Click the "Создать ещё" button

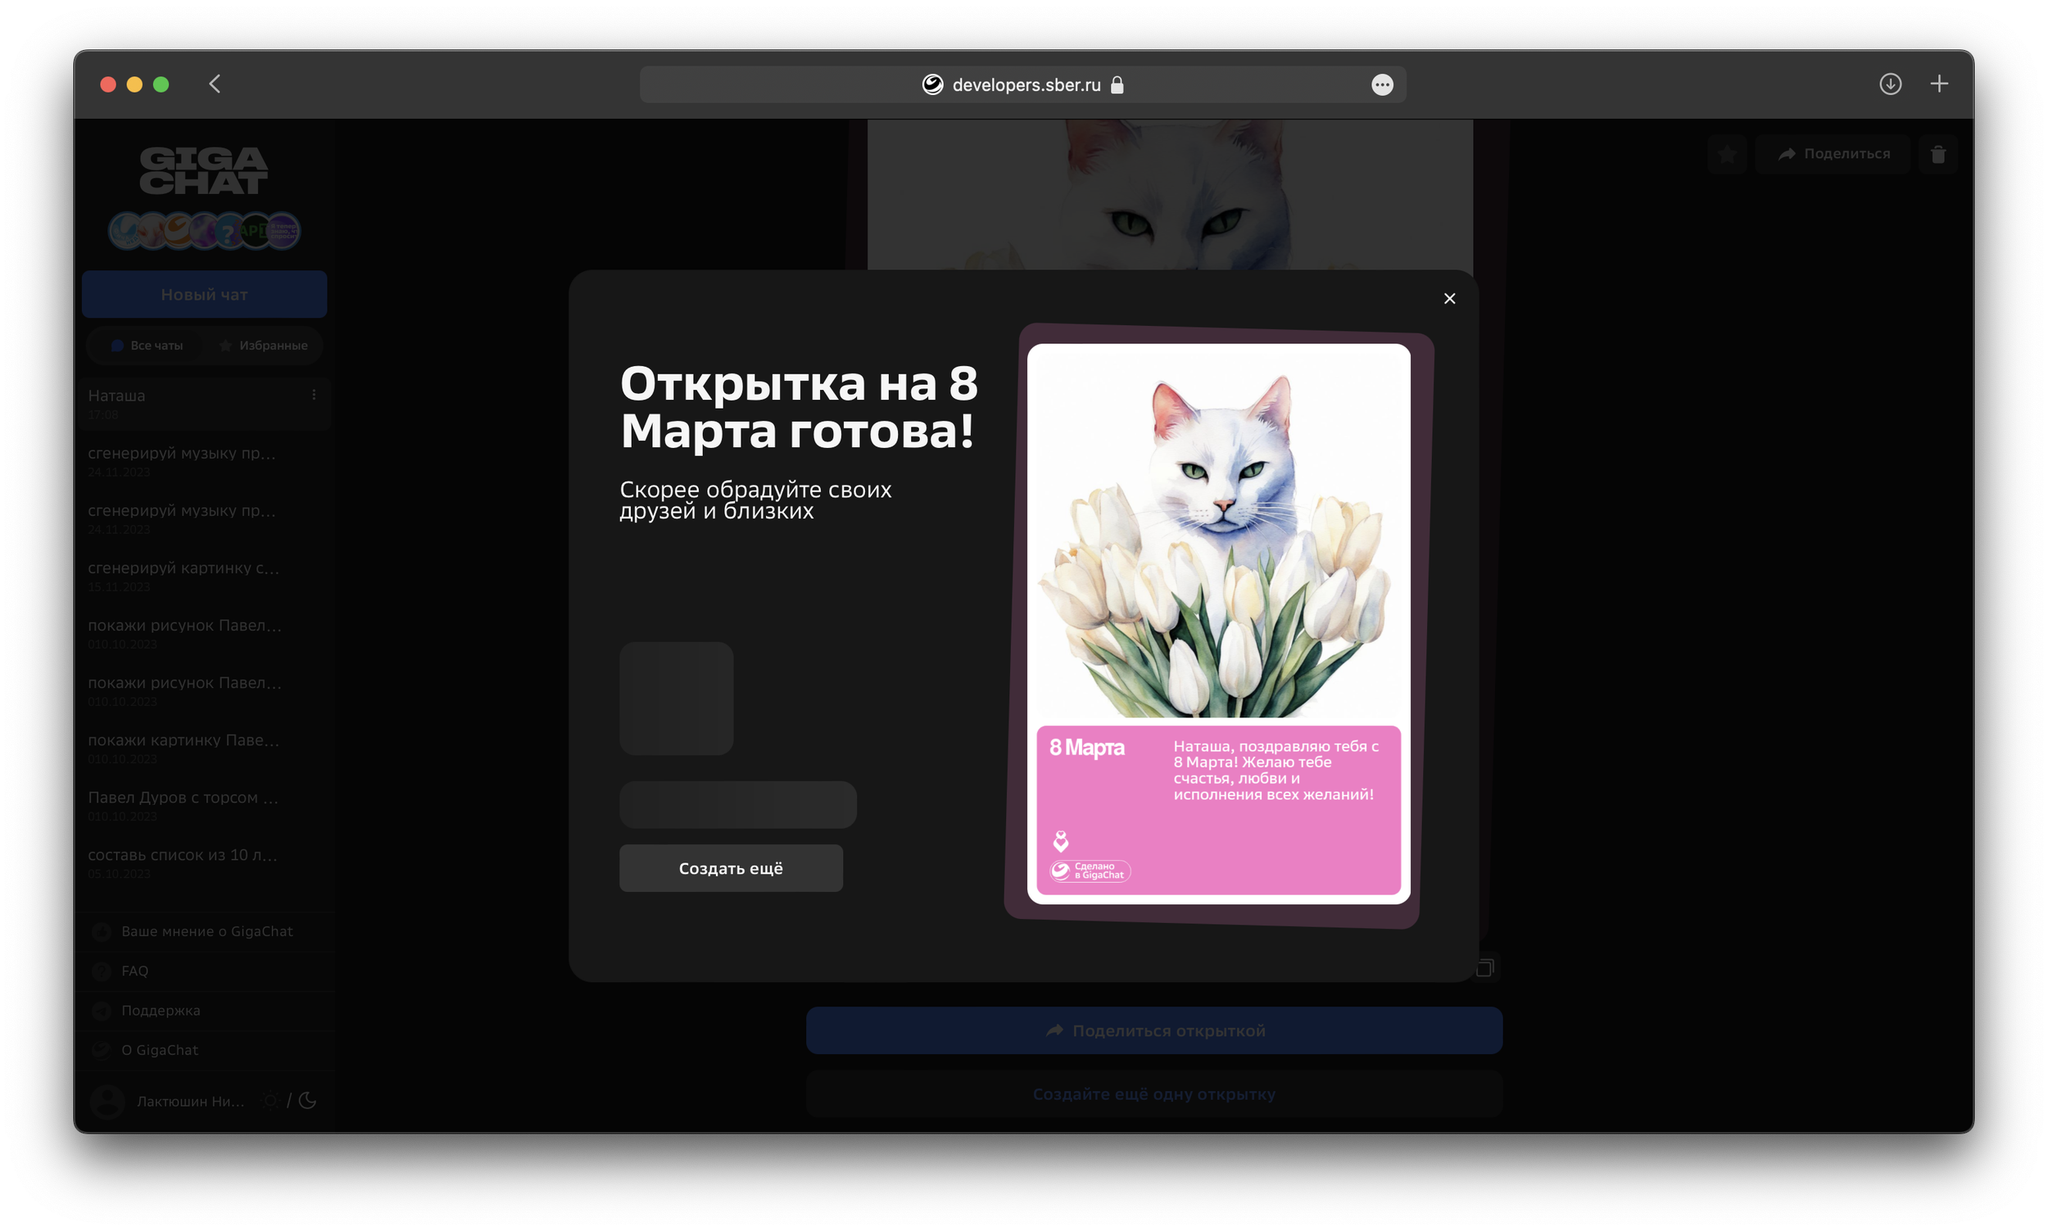(x=731, y=868)
